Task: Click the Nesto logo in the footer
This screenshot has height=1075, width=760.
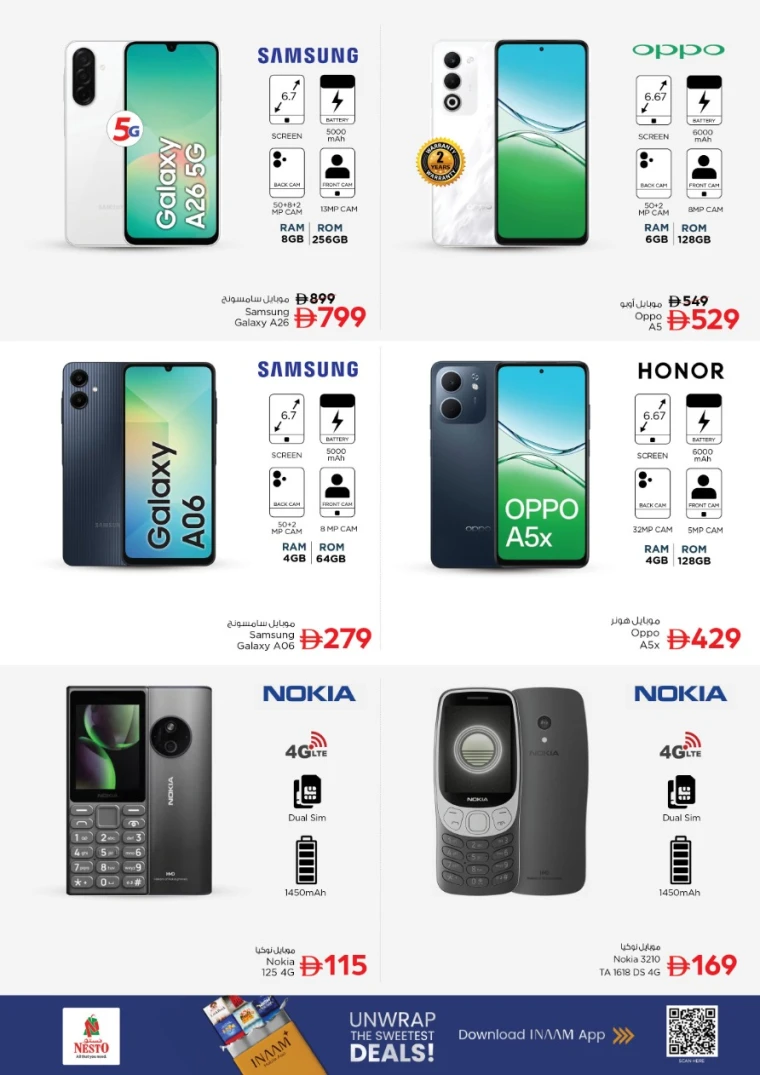Action: [x=91, y=1036]
